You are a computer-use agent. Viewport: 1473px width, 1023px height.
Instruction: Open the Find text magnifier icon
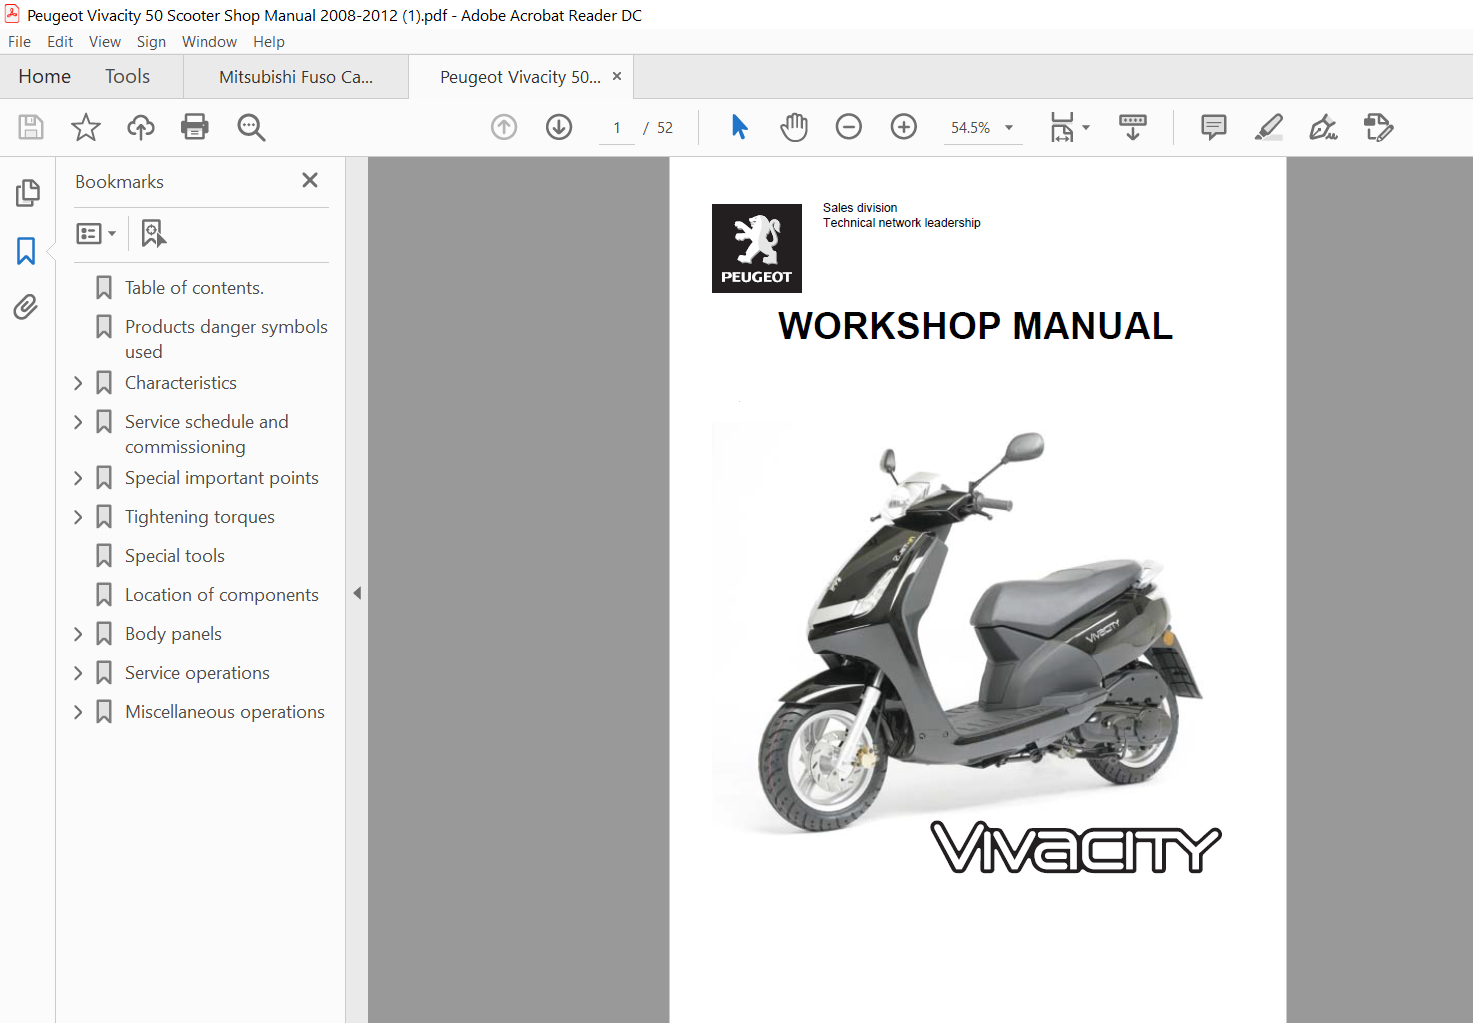pos(251,127)
